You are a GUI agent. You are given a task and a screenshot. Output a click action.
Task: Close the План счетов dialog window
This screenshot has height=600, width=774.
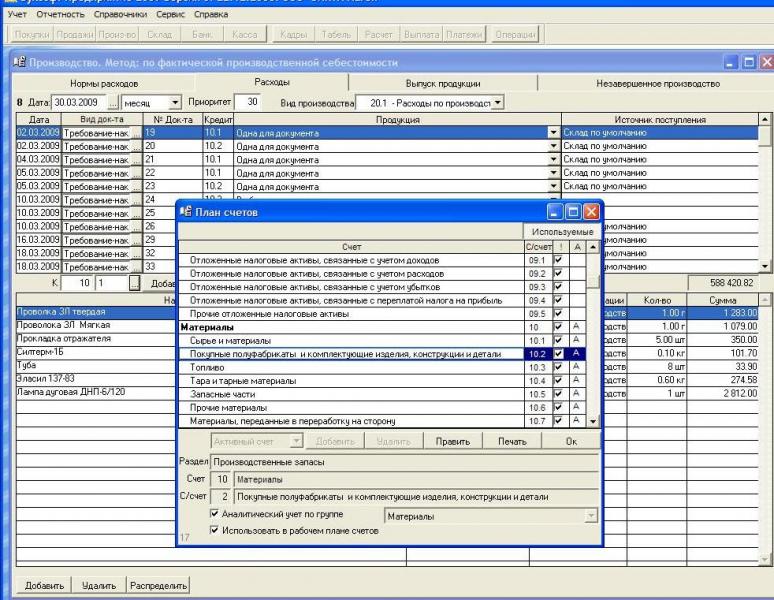pyautogui.click(x=590, y=212)
